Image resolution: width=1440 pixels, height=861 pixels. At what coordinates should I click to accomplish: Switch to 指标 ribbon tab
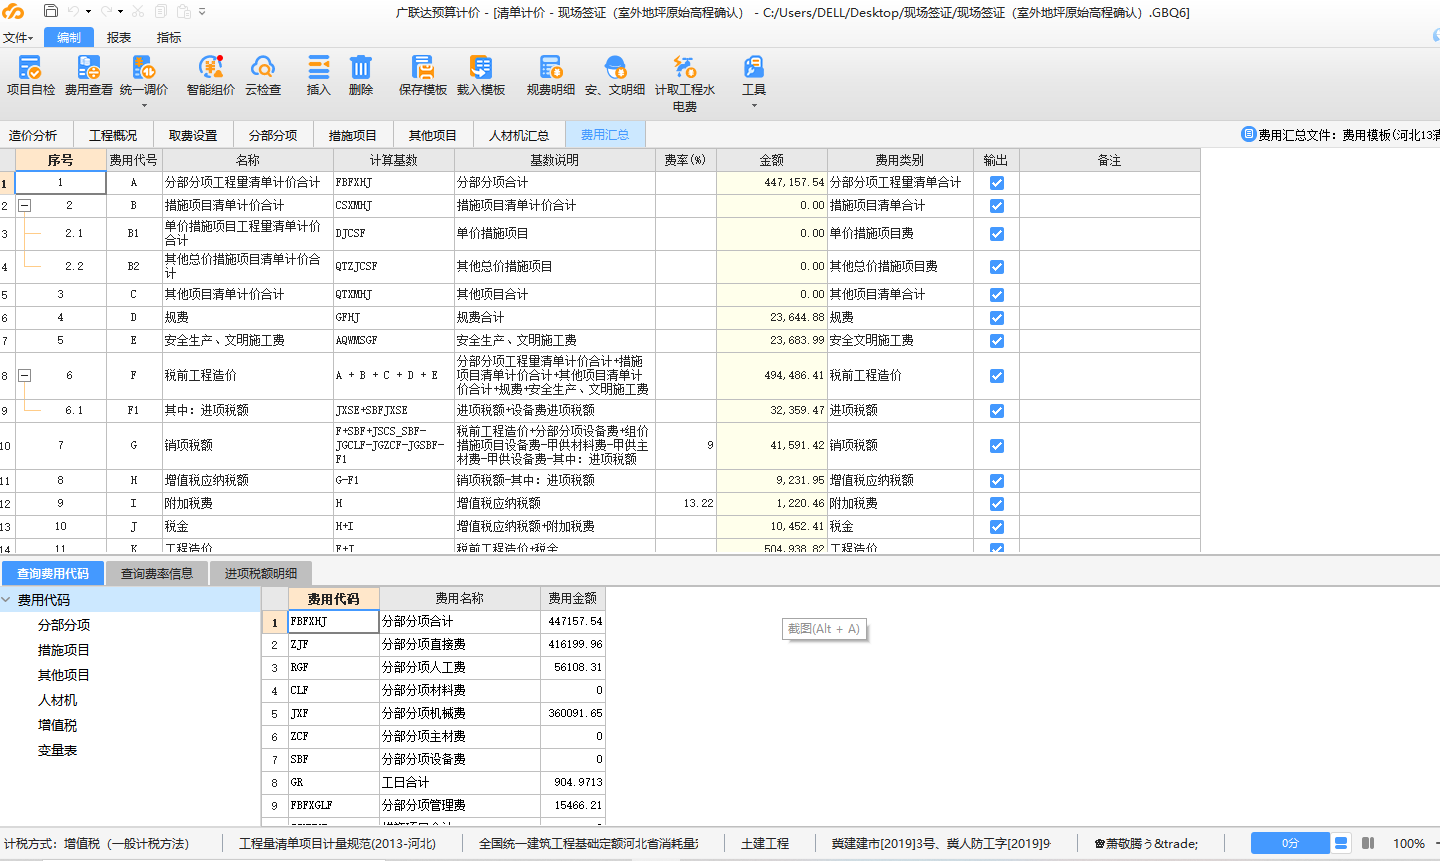coord(169,38)
